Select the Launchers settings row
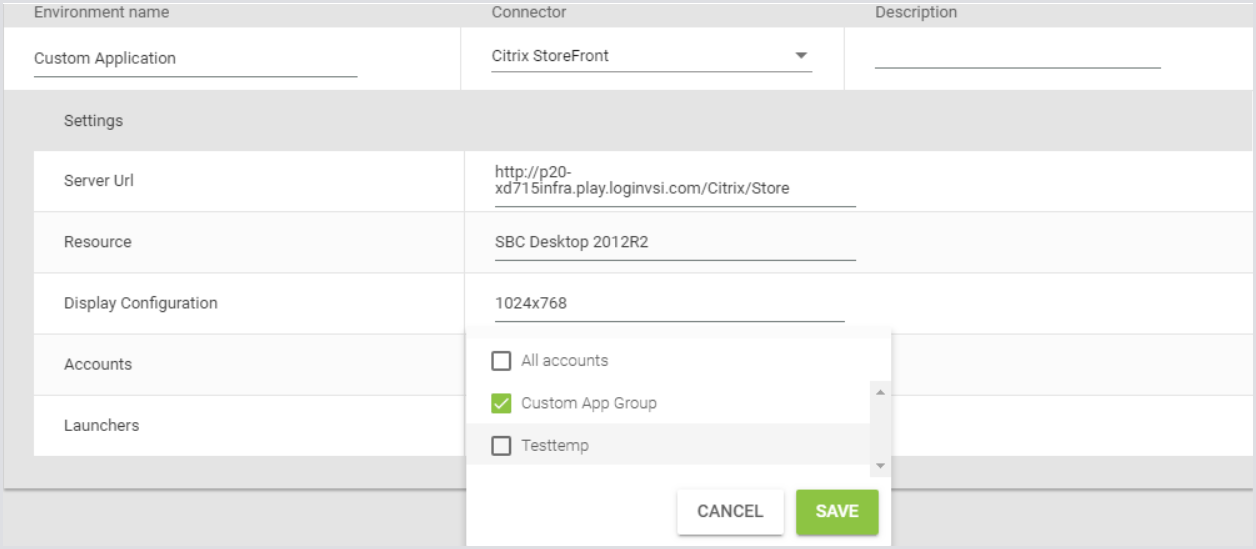Image resolution: width=1256 pixels, height=549 pixels. click(x=102, y=425)
